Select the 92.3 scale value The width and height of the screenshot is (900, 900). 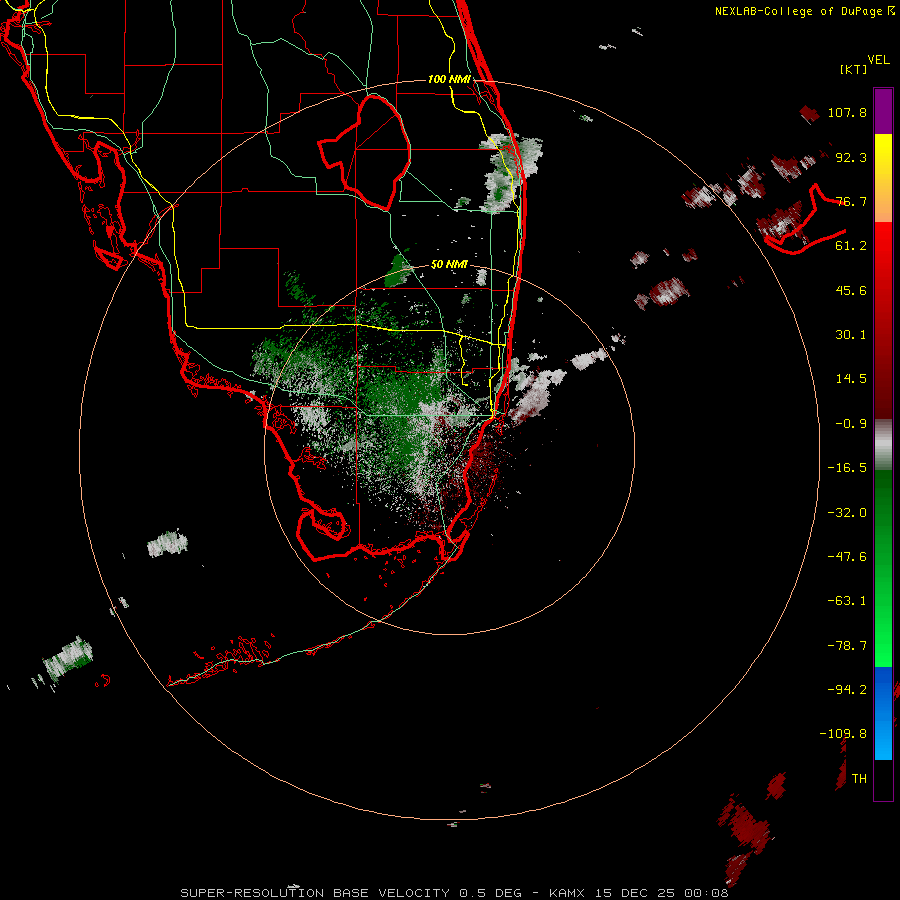851,157
